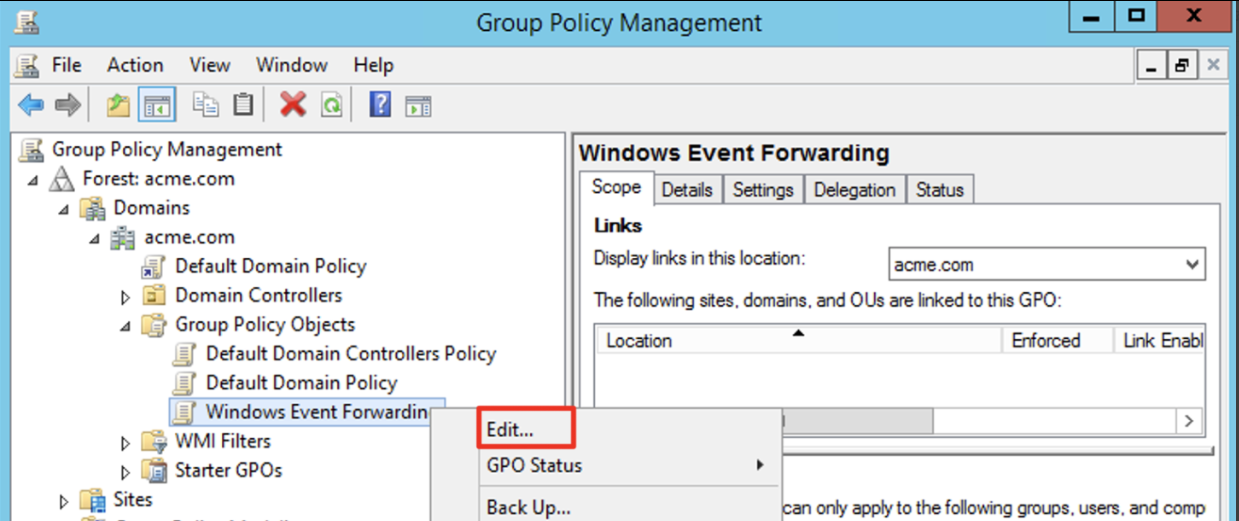Image resolution: width=1239 pixels, height=521 pixels.
Task: Click the Paste clipboard toolbar icon
Action: click(x=242, y=104)
